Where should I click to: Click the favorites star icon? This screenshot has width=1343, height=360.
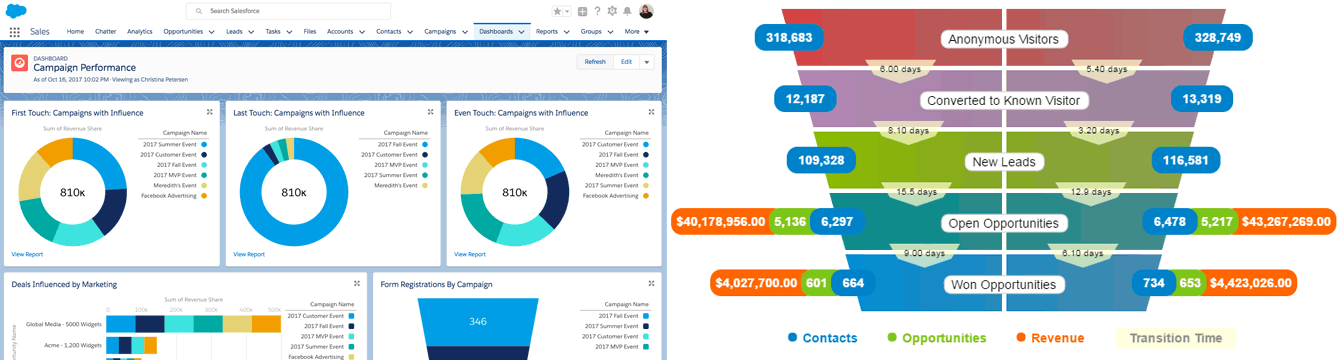(x=558, y=11)
